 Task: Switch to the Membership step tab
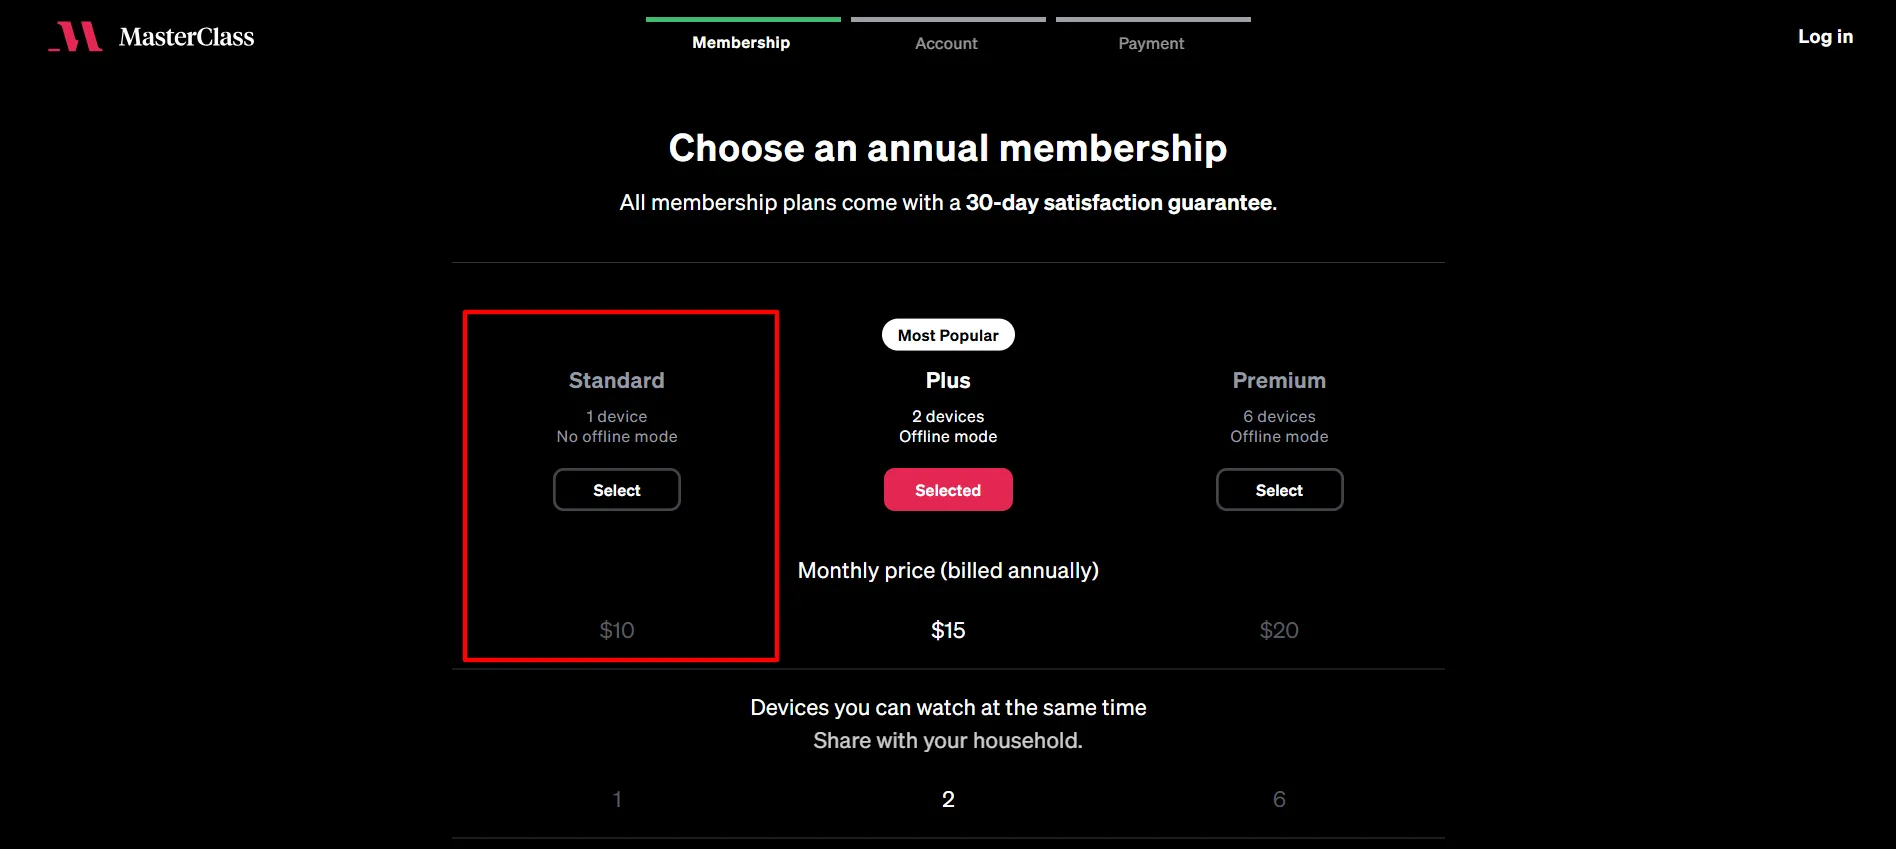(741, 43)
